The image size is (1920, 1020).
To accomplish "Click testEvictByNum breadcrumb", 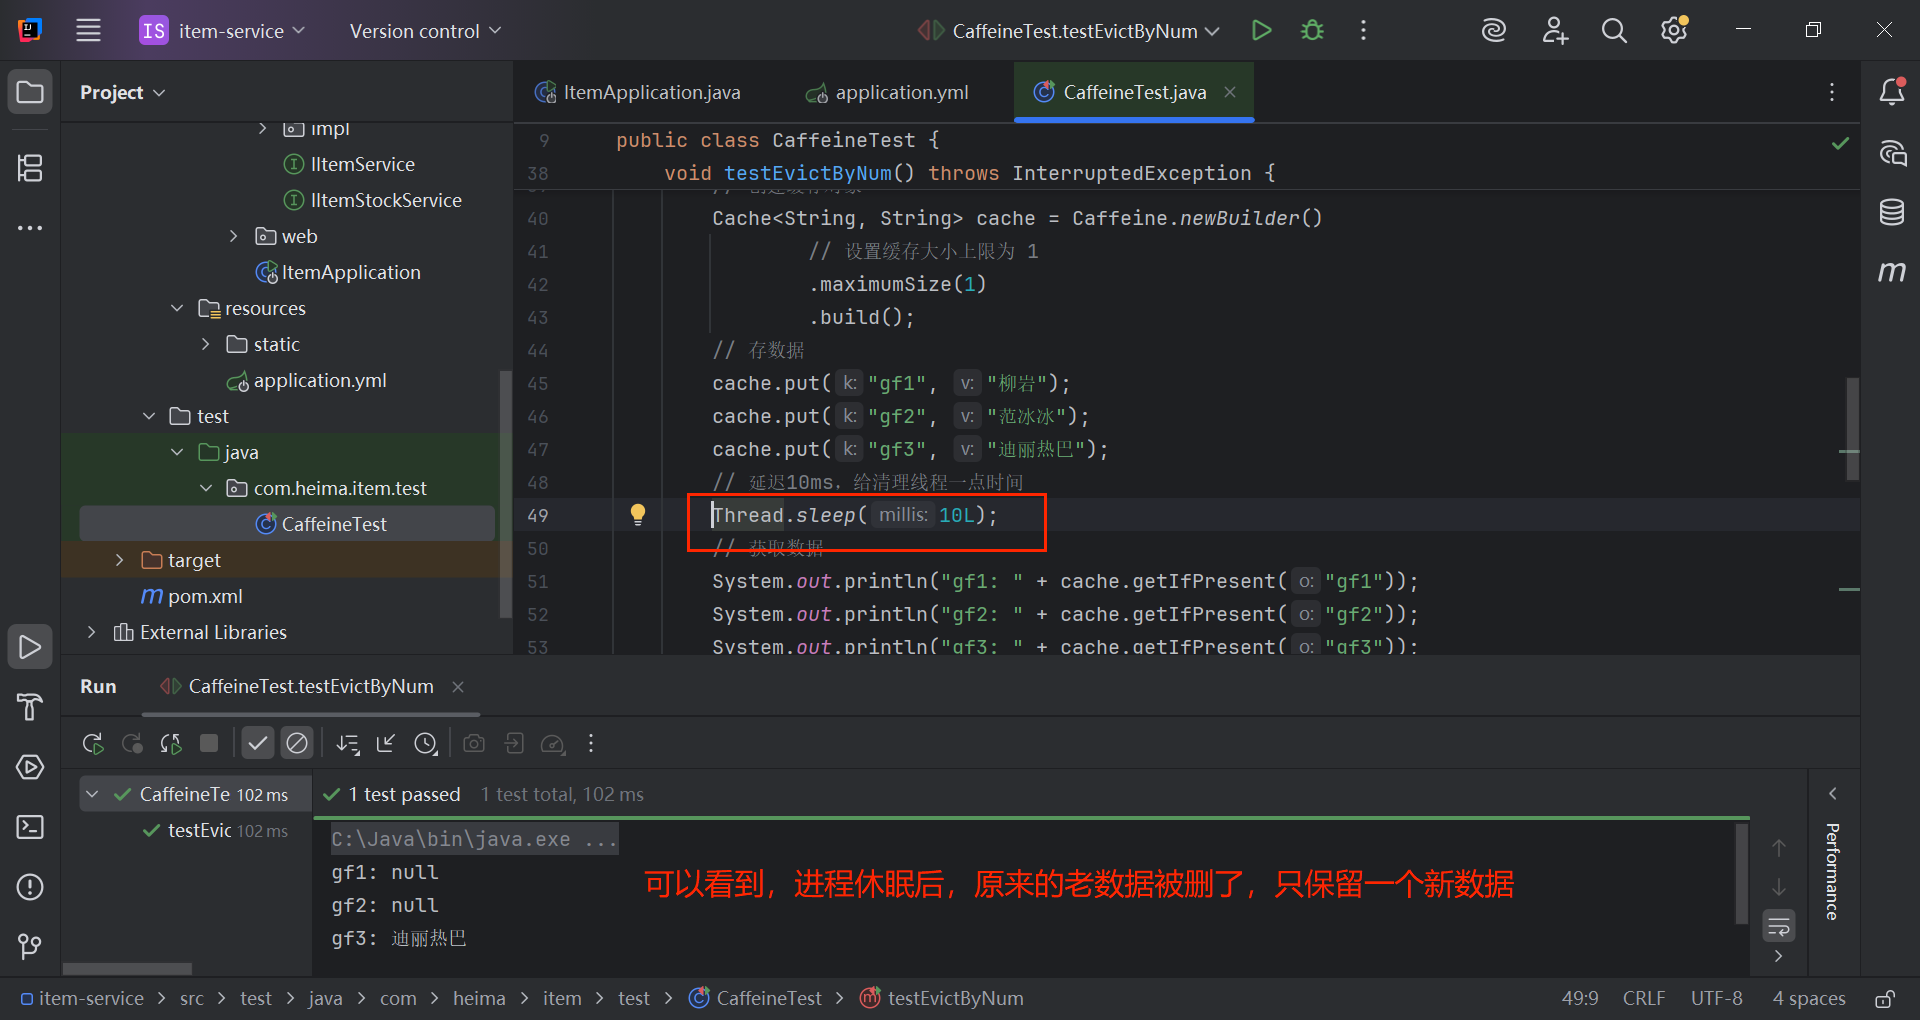I will tap(942, 998).
